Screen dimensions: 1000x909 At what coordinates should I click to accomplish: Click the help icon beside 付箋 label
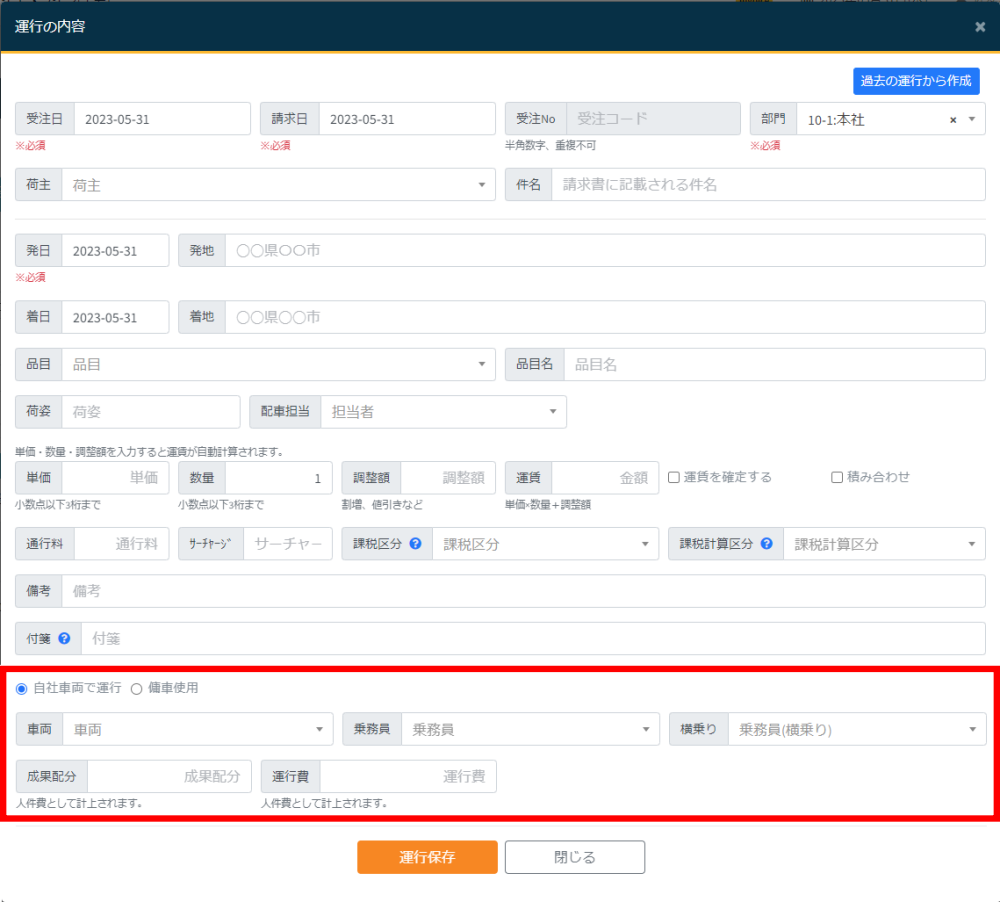(x=64, y=638)
